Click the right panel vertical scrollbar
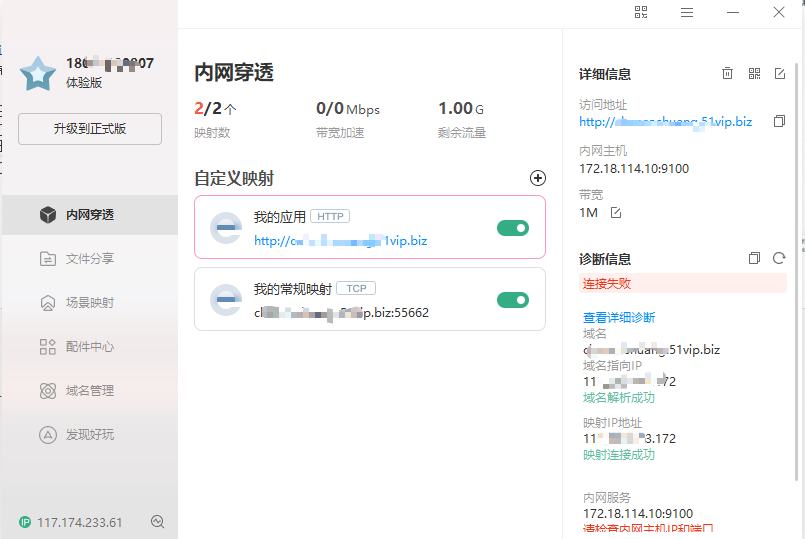The width and height of the screenshot is (805, 539). [796, 272]
